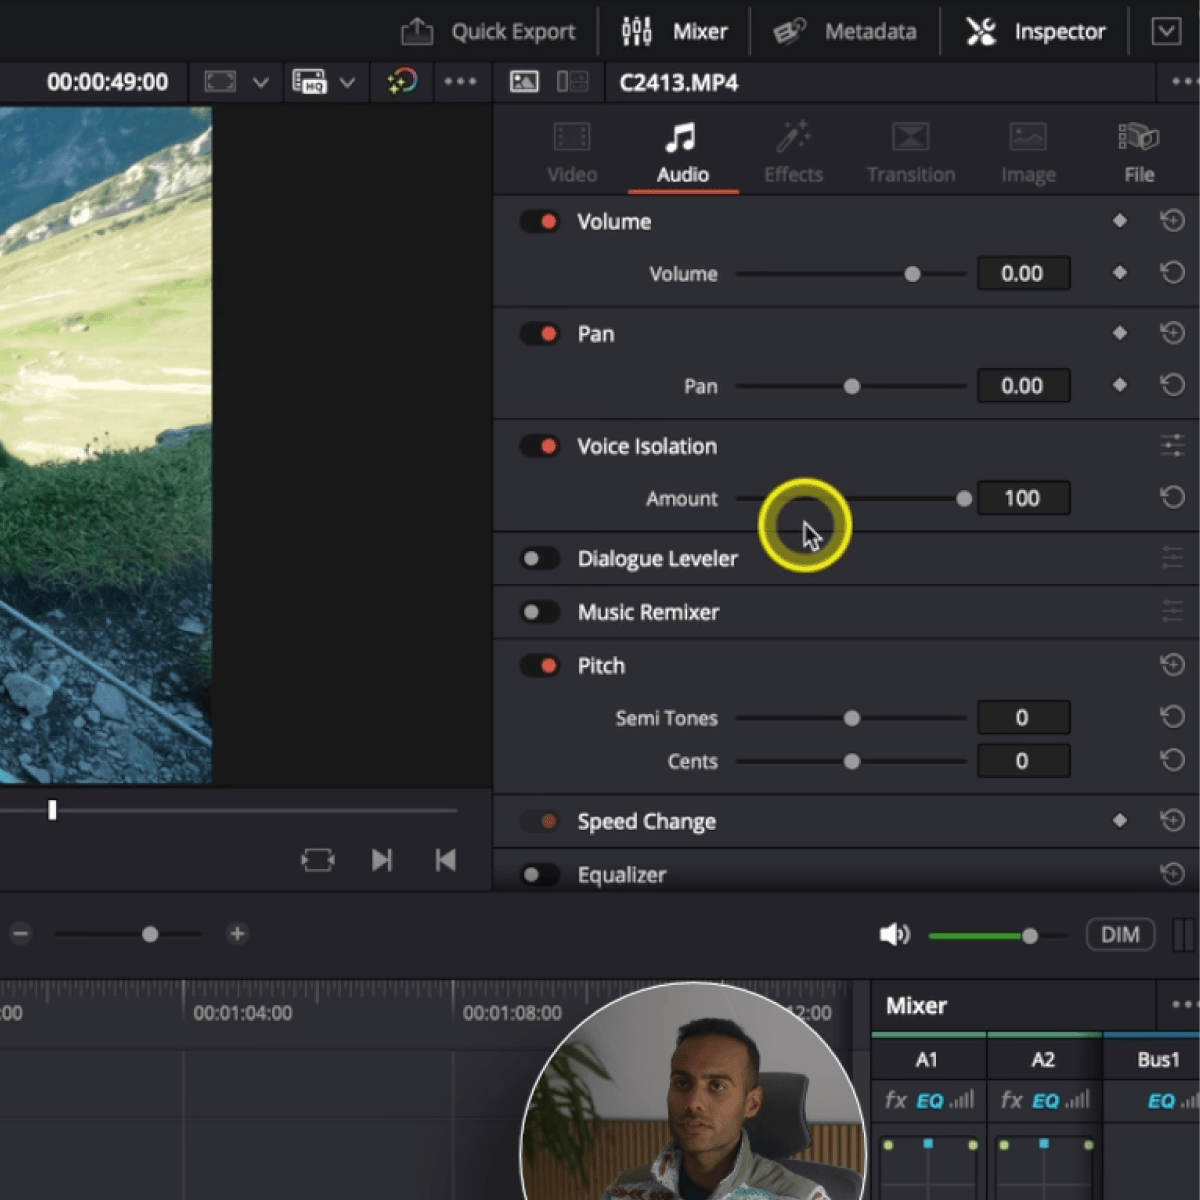This screenshot has width=1200, height=1200.
Task: Reset the Volume section with its reset icon
Action: coord(1172,221)
